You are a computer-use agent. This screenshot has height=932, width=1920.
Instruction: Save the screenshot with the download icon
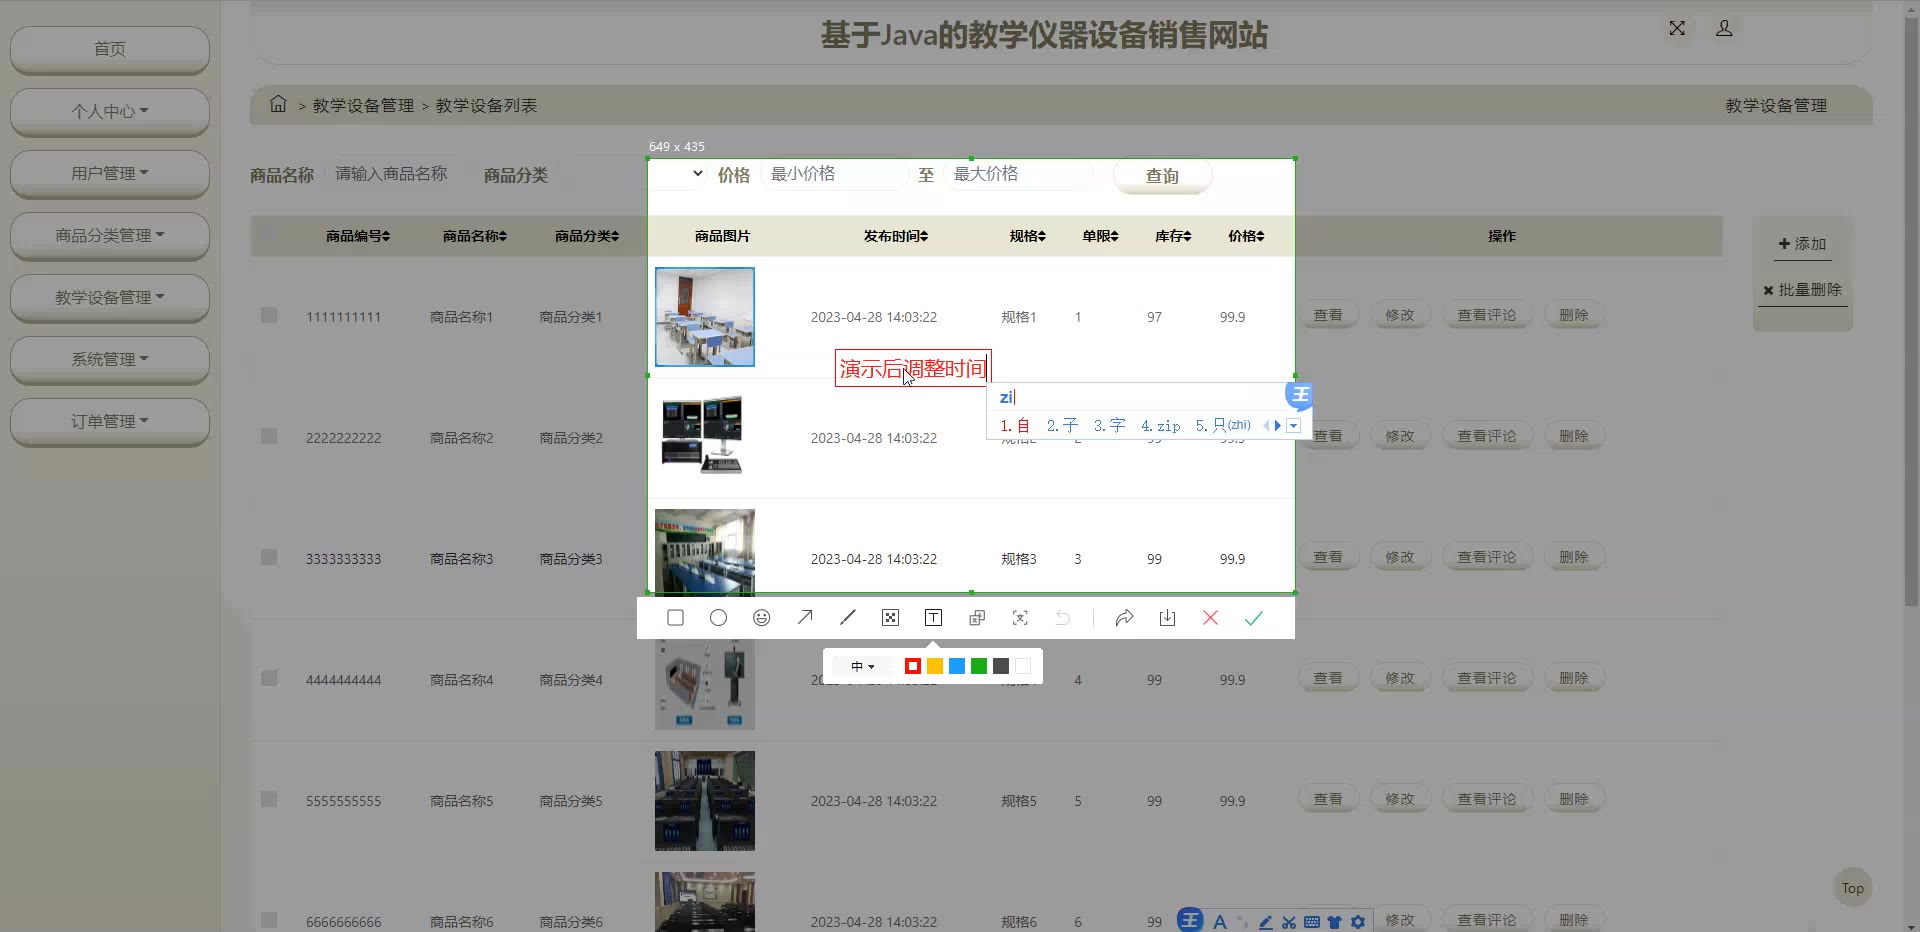[x=1167, y=618]
